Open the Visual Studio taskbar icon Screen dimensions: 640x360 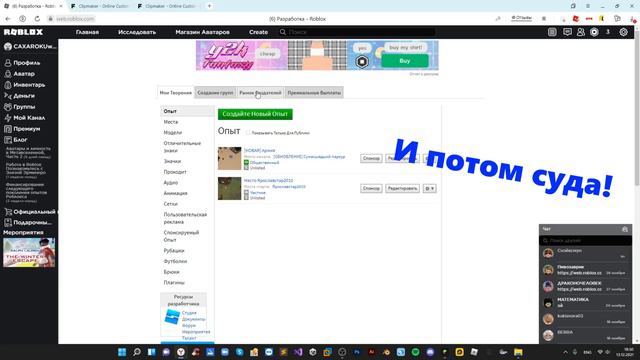coord(298,352)
